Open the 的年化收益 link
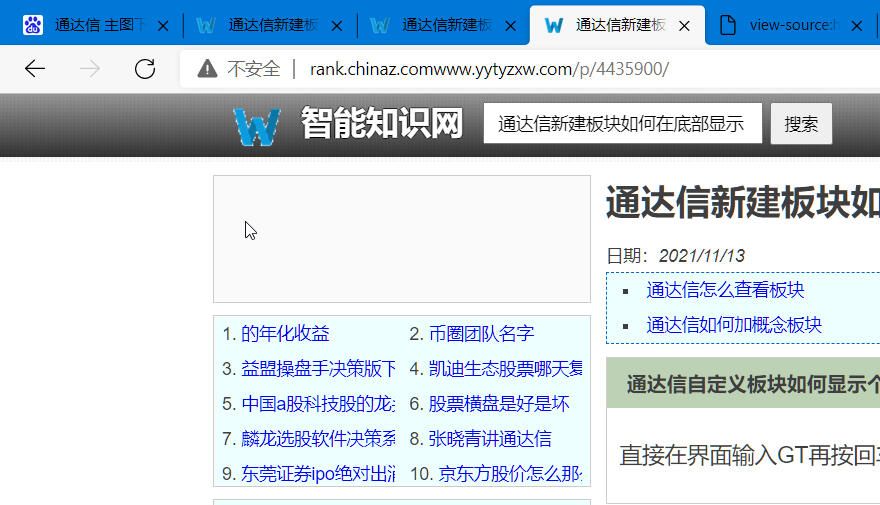The width and height of the screenshot is (880, 505). (285, 334)
